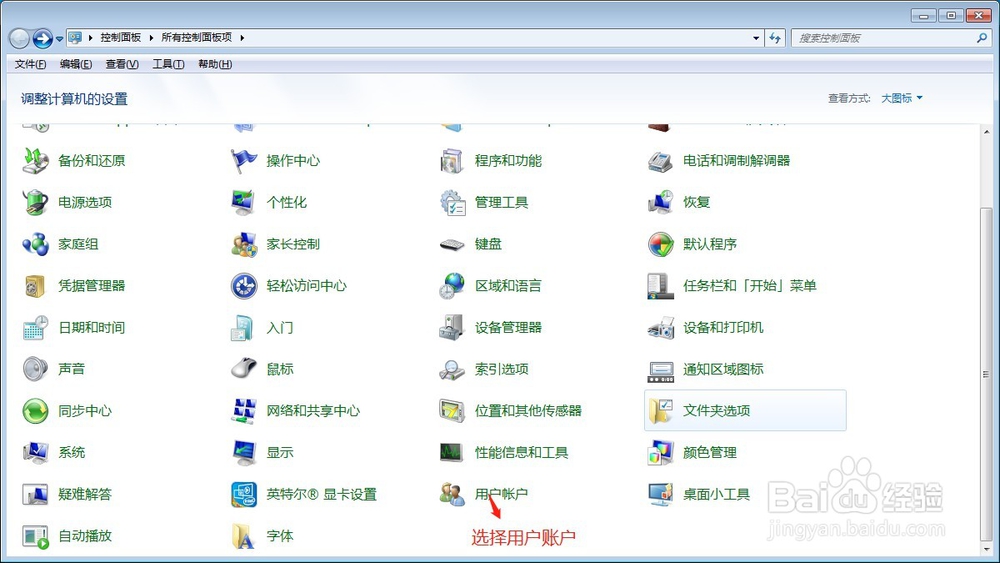Click the 显示 link text
Viewport: 1000px width, 563px height.
click(280, 453)
